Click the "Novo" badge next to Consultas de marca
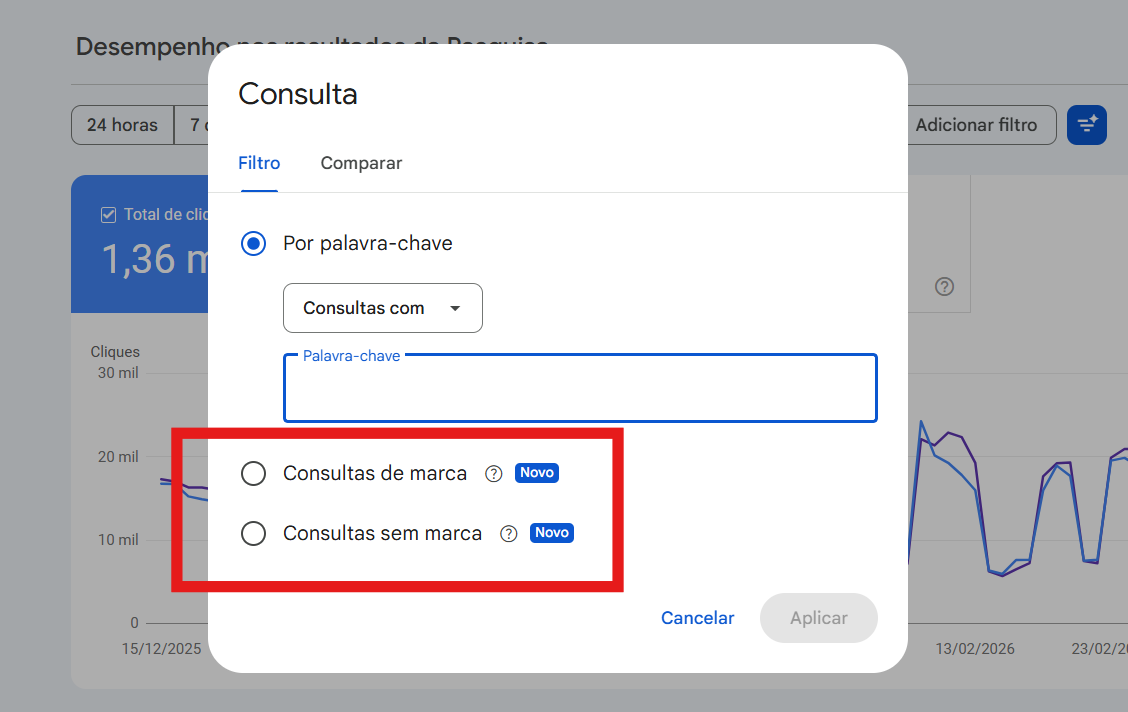This screenshot has height=712, width=1128. pos(536,473)
